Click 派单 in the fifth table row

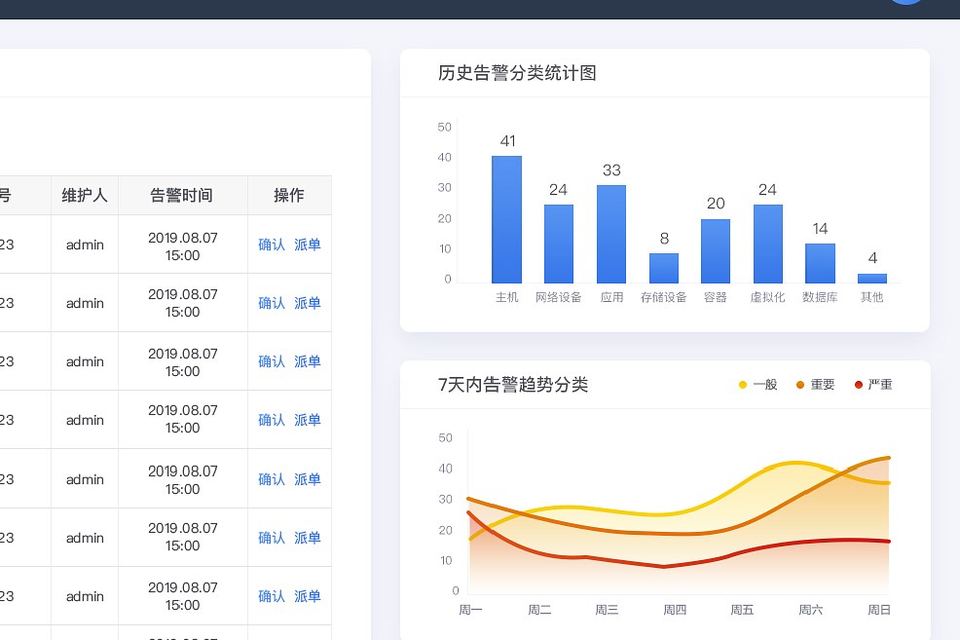307,479
